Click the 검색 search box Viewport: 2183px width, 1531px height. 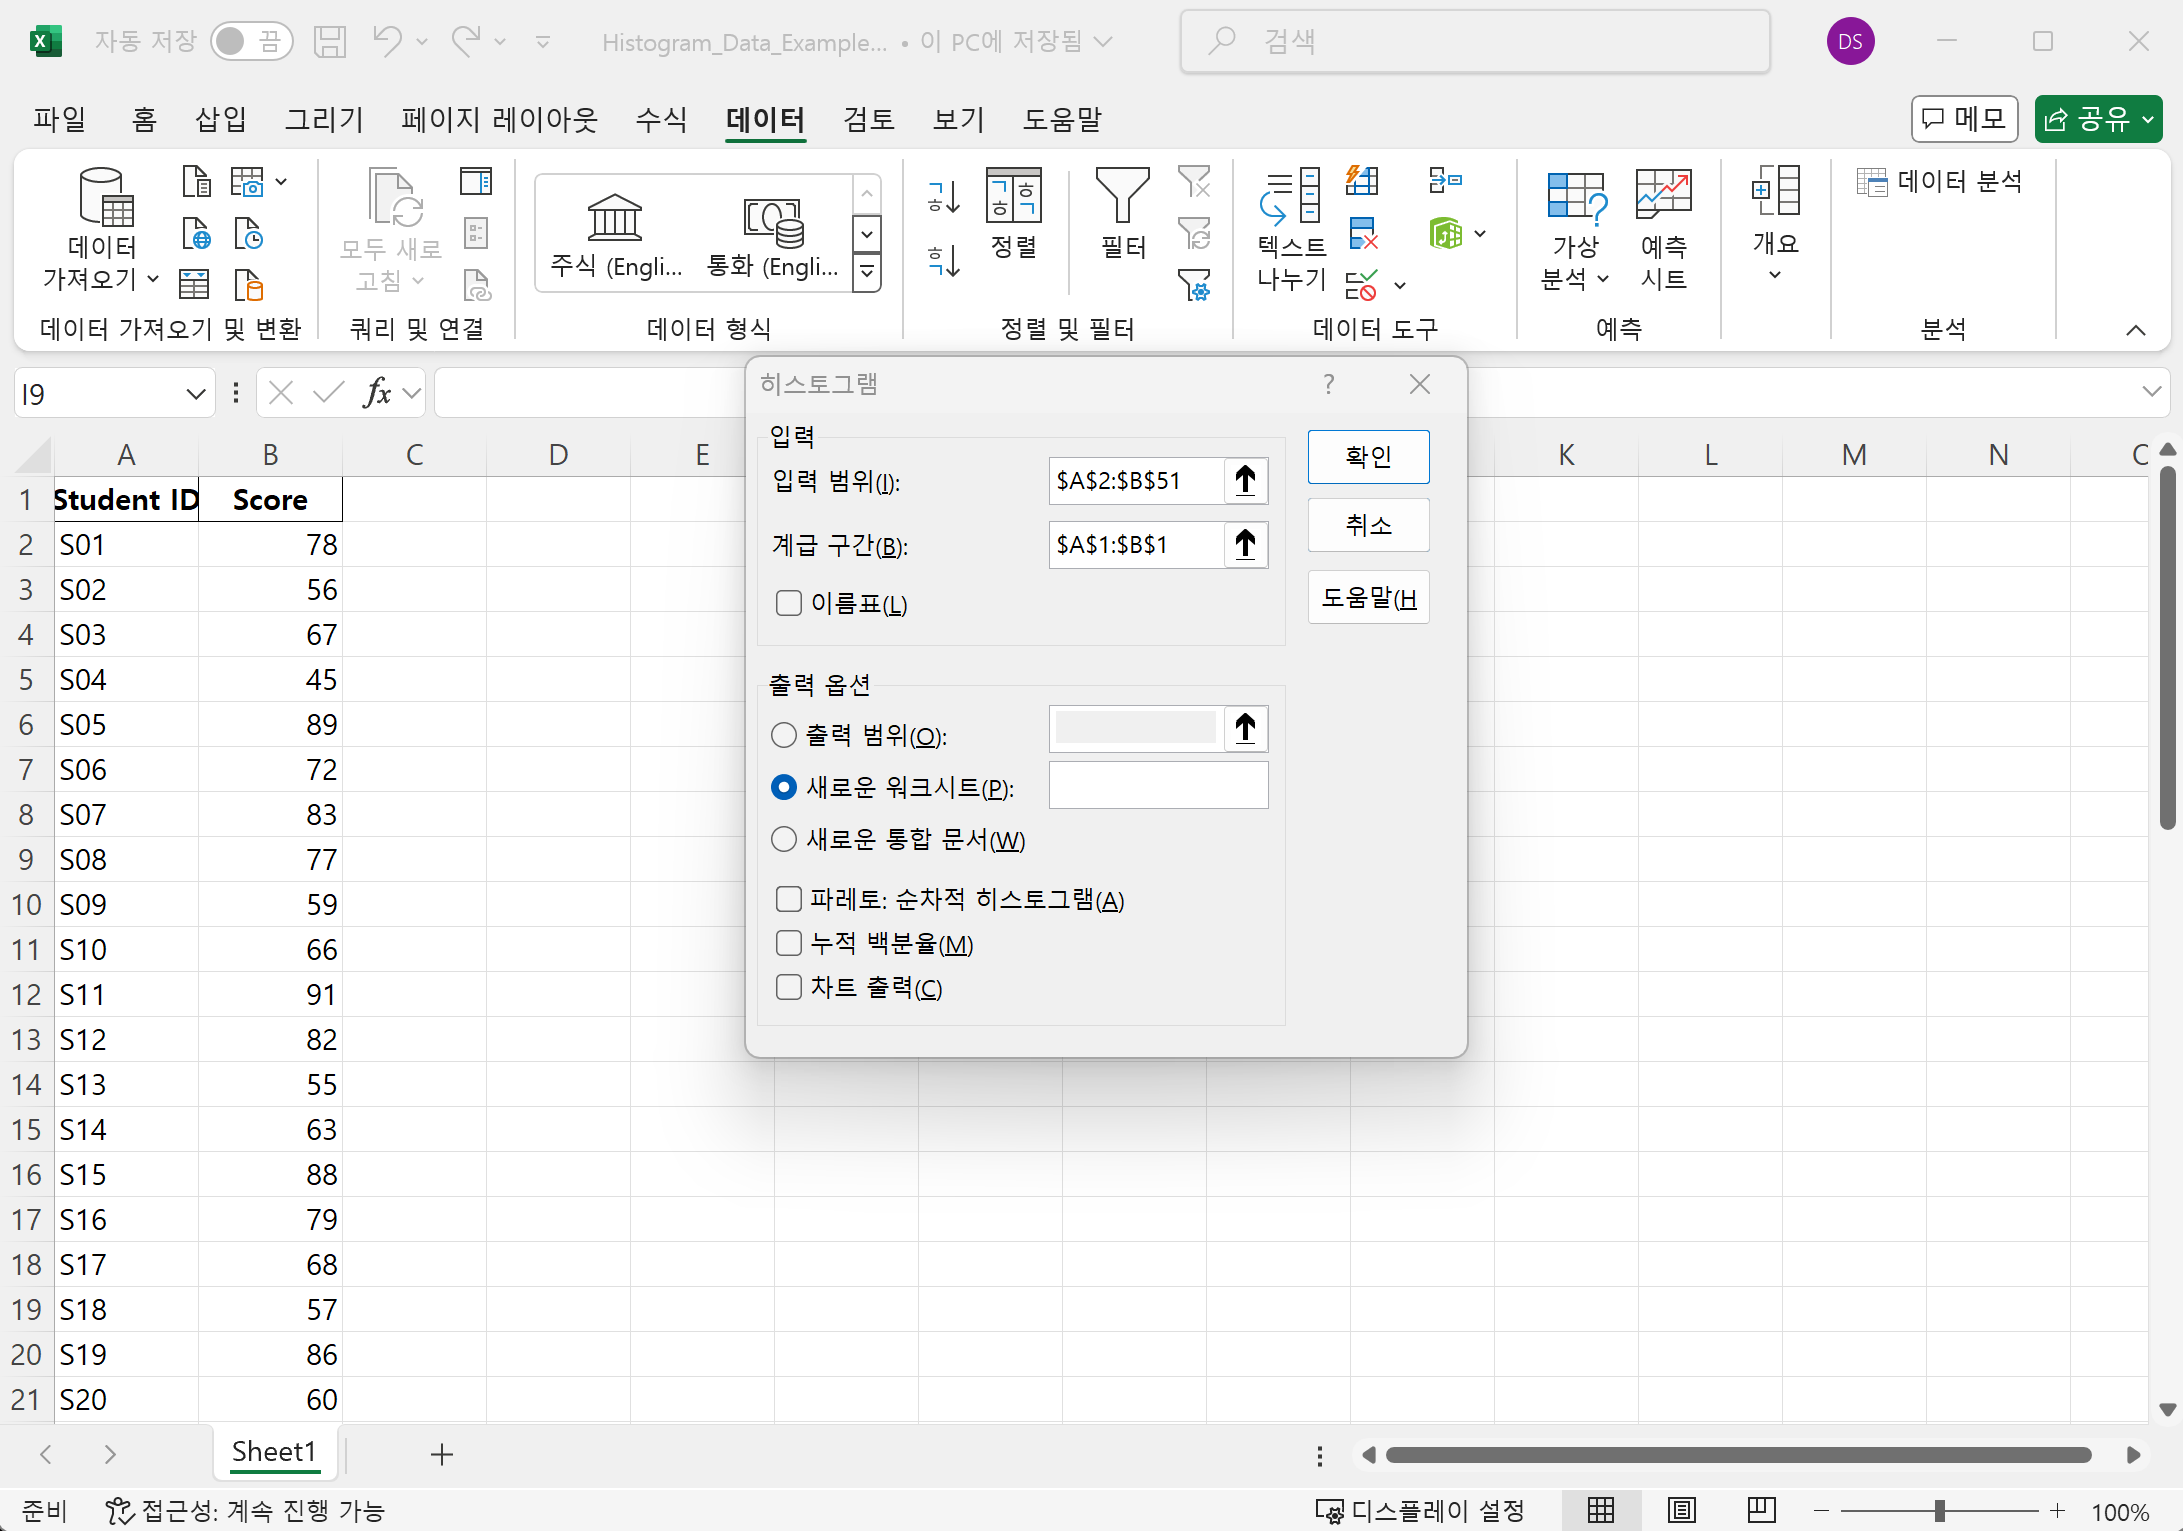click(1475, 41)
